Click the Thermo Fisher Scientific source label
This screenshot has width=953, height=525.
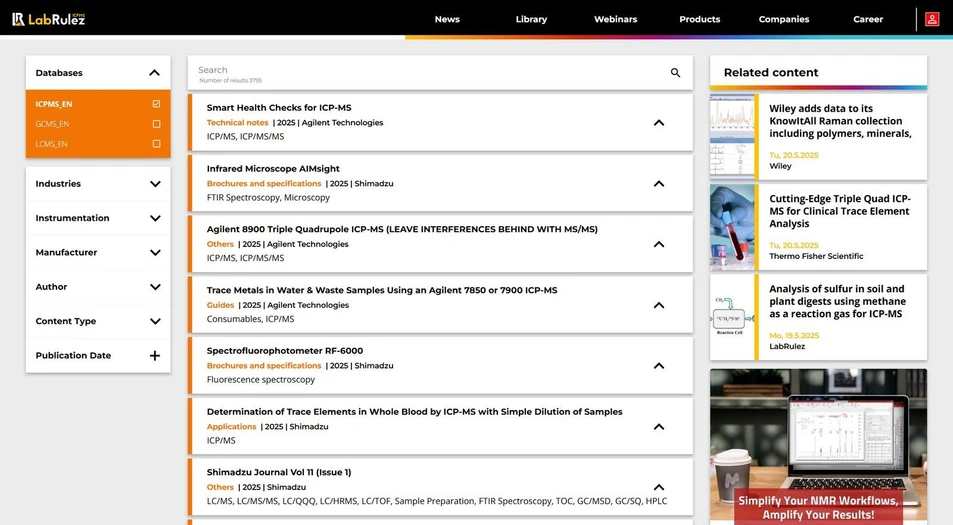[816, 256]
